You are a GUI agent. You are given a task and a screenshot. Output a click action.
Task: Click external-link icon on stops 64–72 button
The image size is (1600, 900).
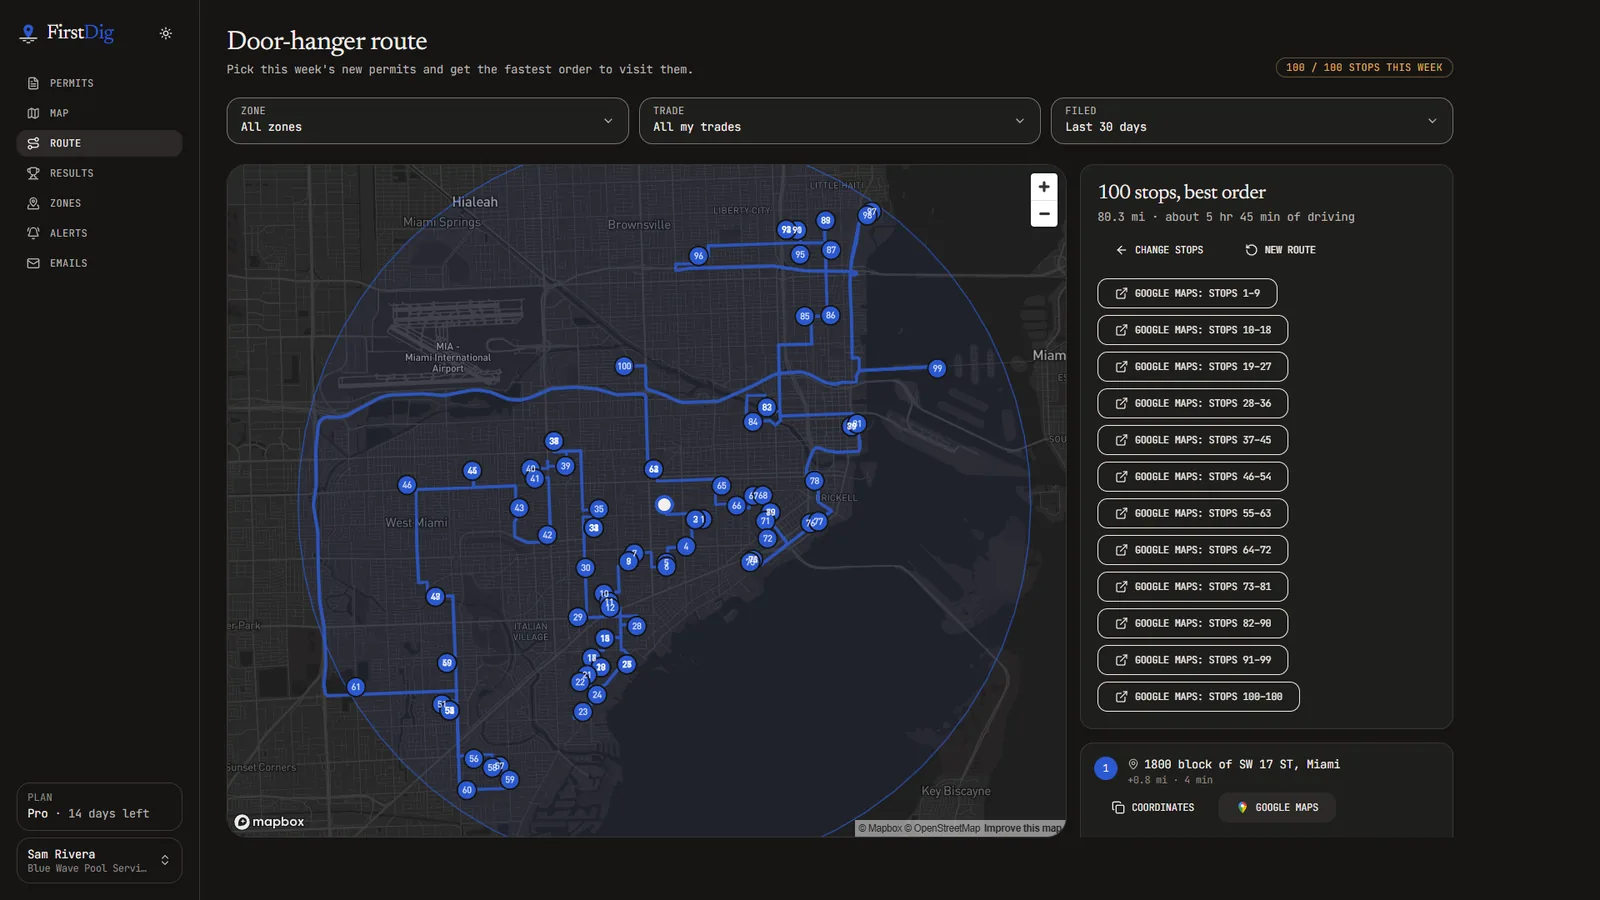point(1121,550)
